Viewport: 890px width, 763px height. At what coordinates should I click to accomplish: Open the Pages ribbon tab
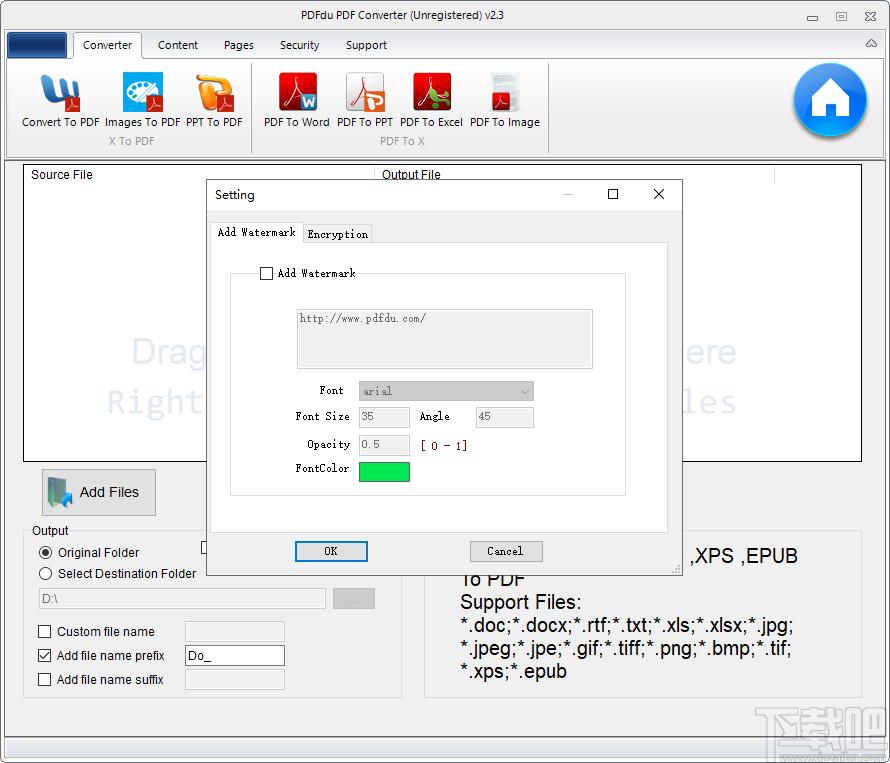238,45
